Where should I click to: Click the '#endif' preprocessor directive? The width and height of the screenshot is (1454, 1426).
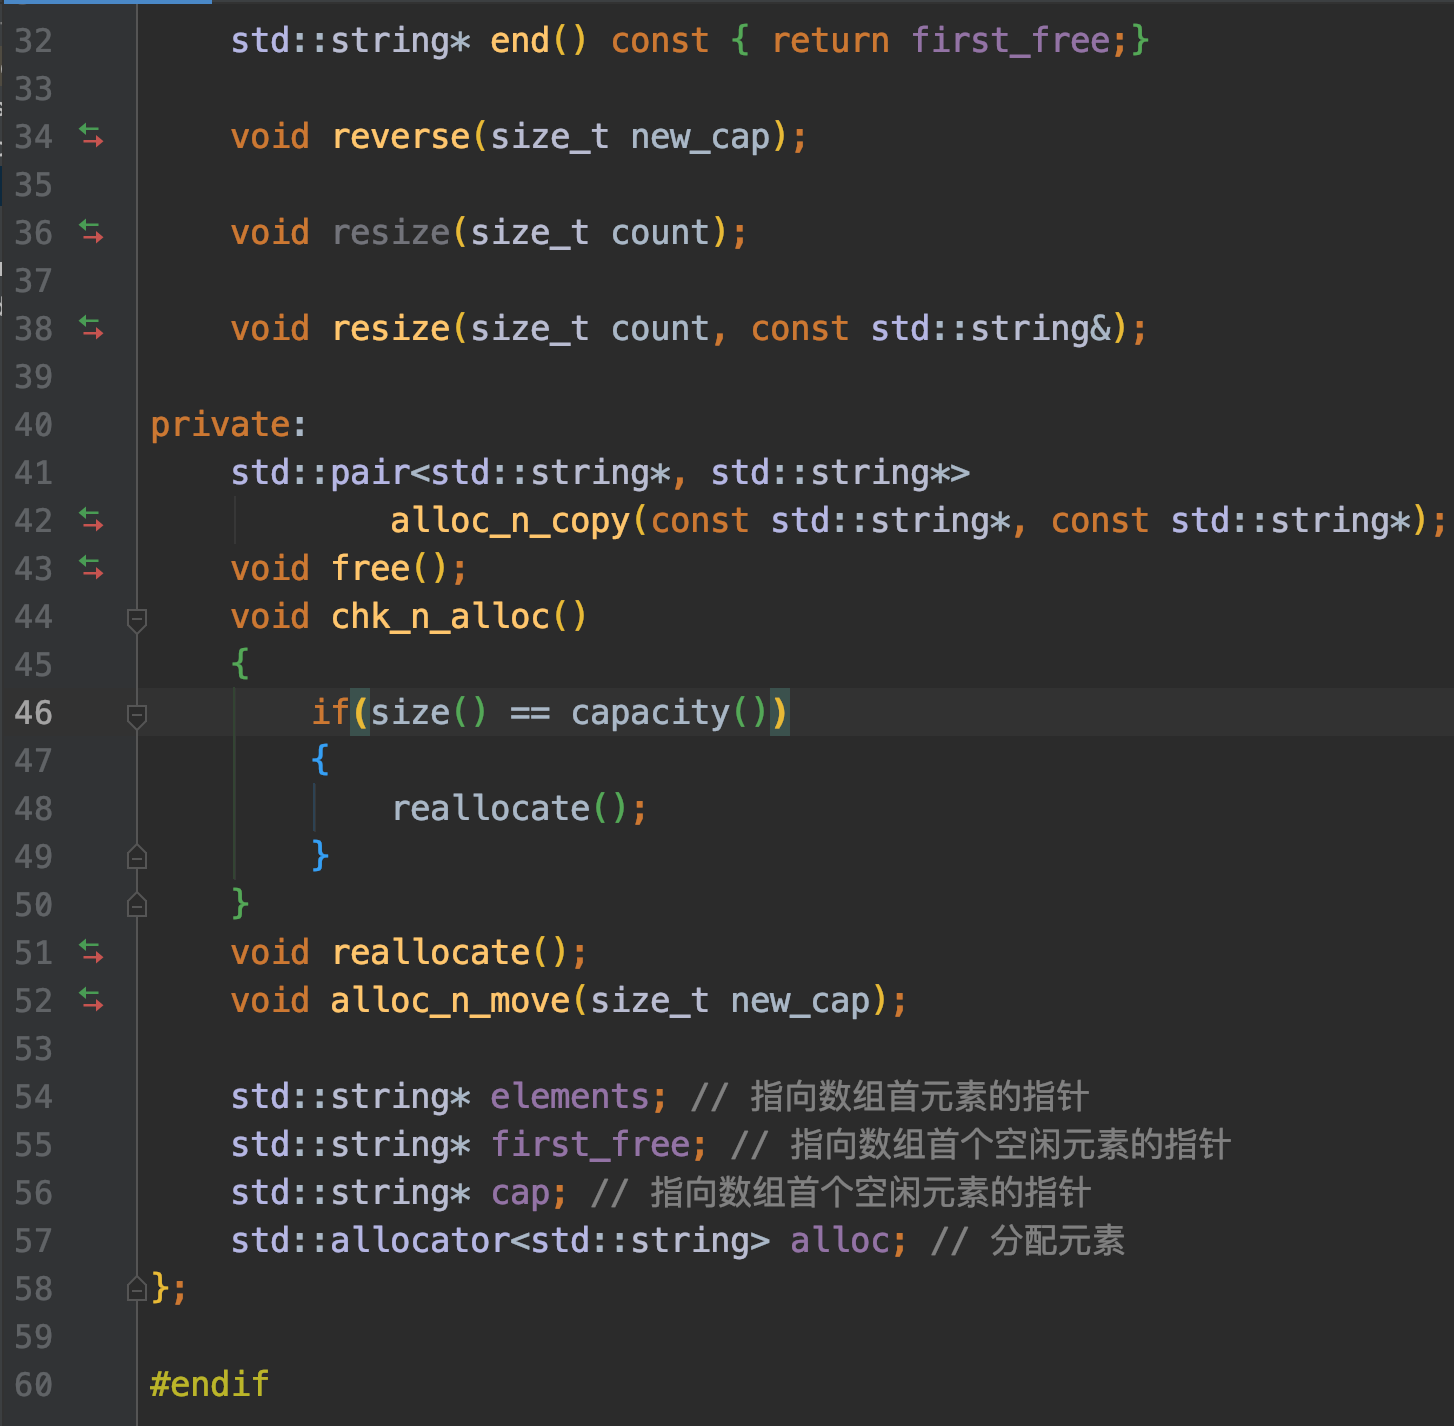pyautogui.click(x=210, y=1384)
